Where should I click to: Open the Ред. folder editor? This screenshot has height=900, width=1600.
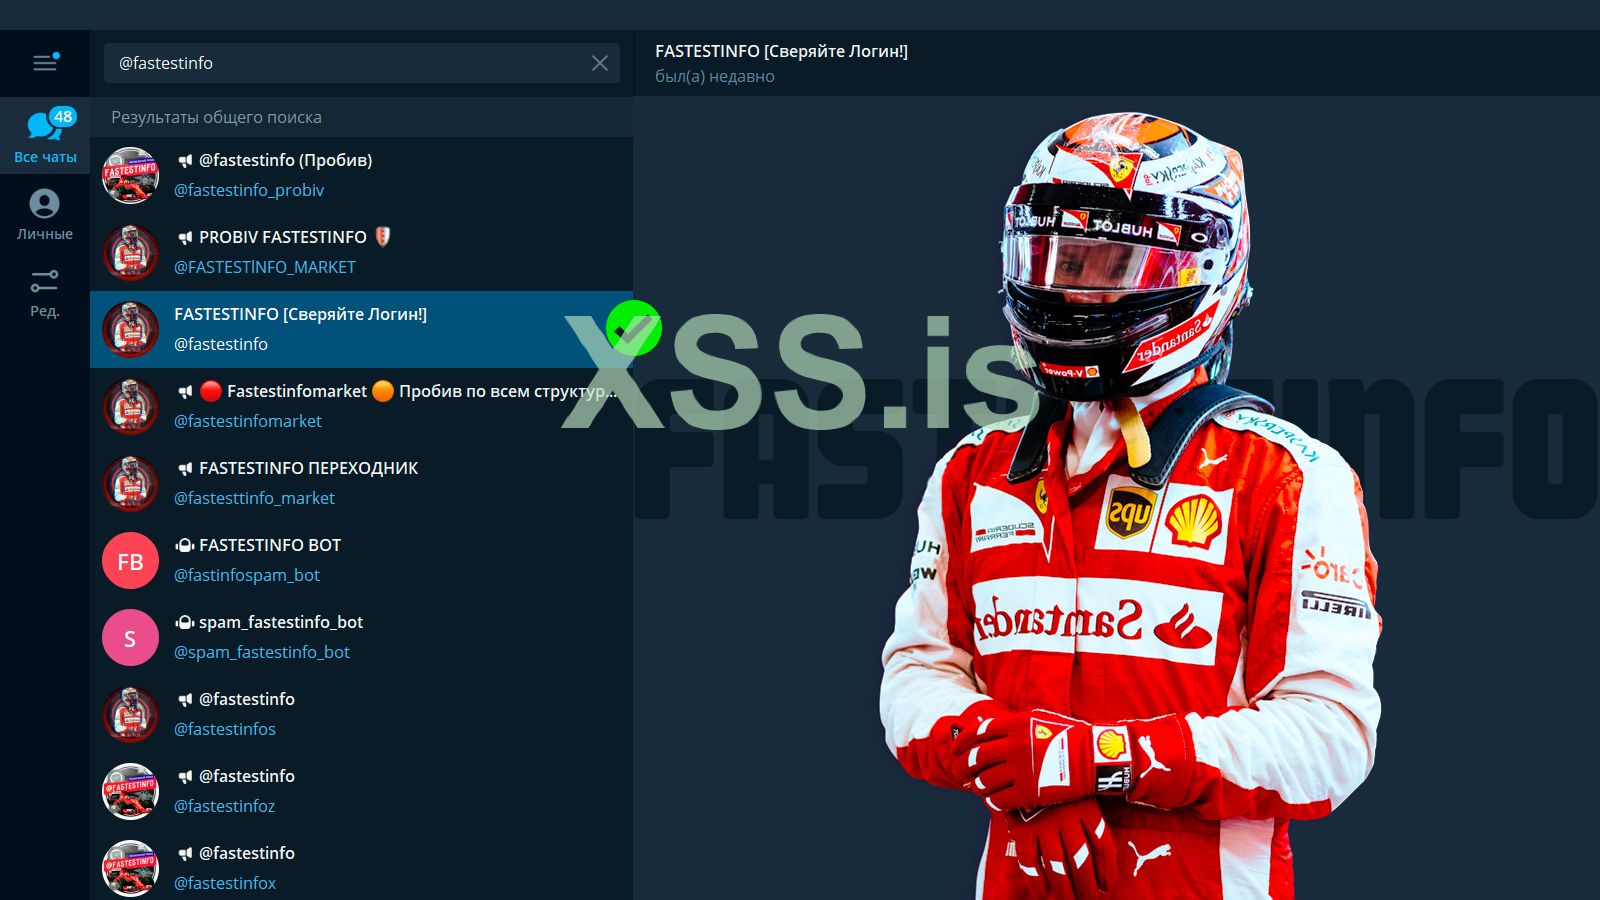click(x=45, y=292)
